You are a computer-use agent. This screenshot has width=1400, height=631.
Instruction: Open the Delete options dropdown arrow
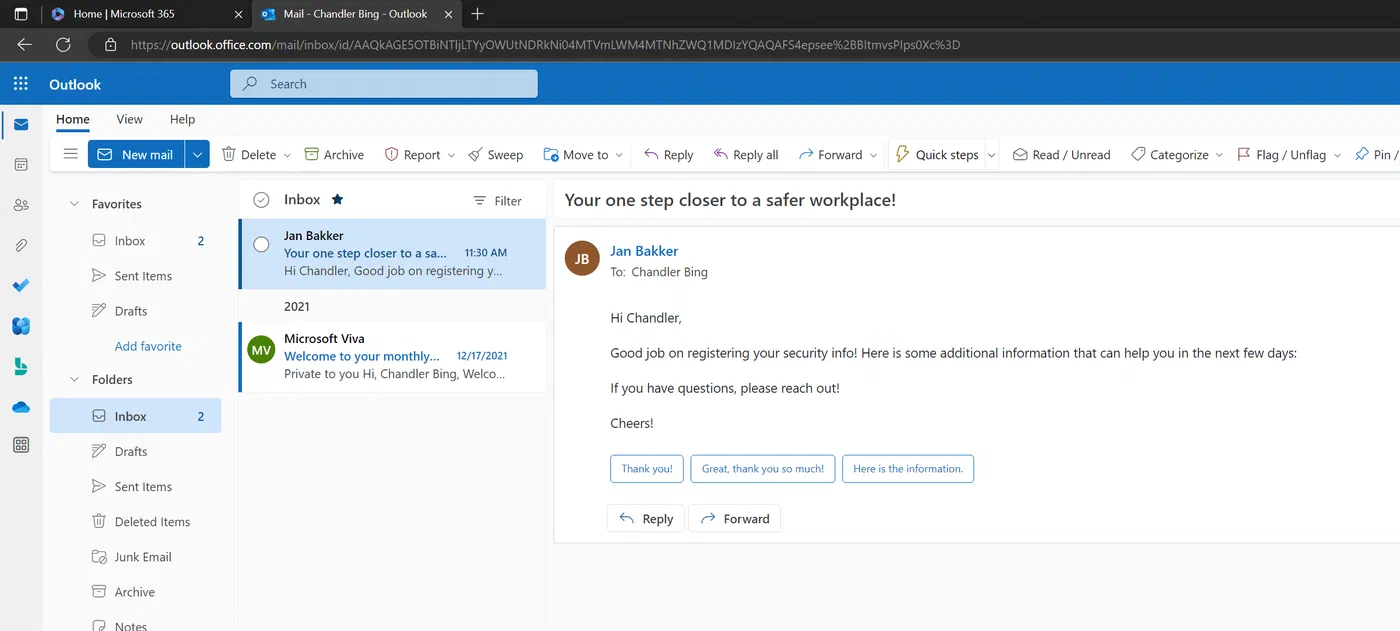pos(287,155)
